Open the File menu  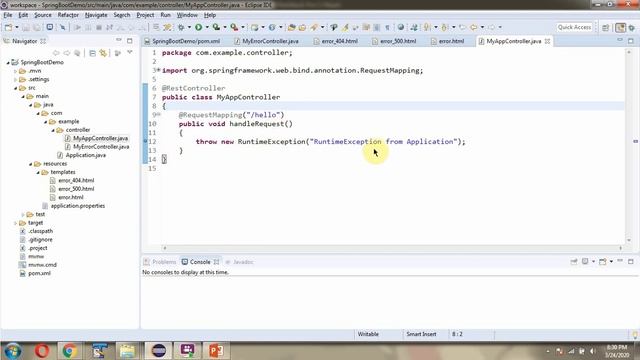point(8,15)
